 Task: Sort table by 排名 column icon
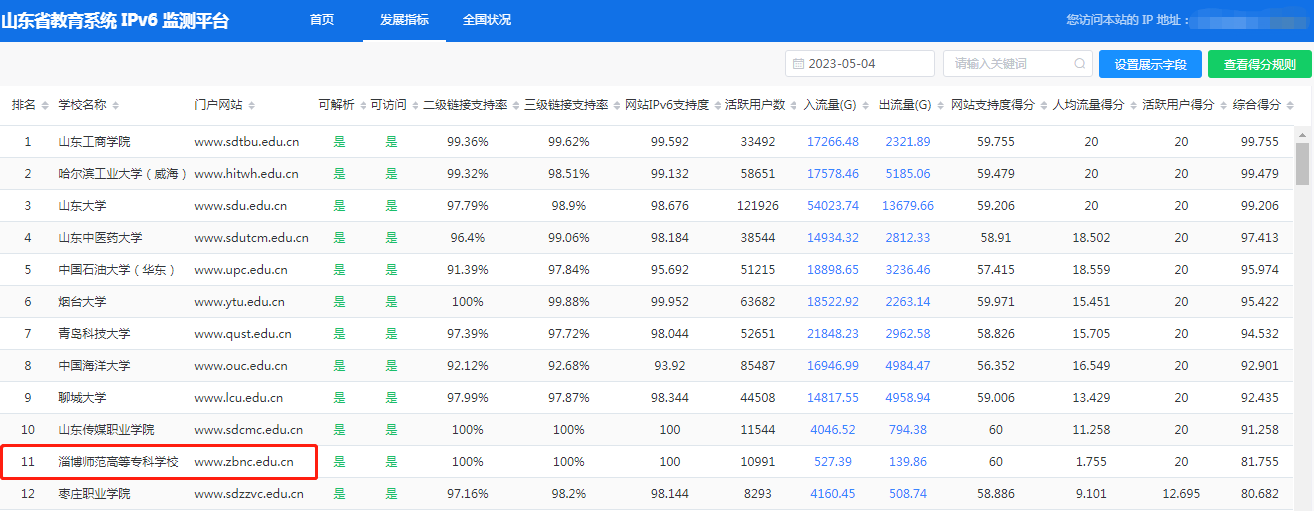(44, 105)
